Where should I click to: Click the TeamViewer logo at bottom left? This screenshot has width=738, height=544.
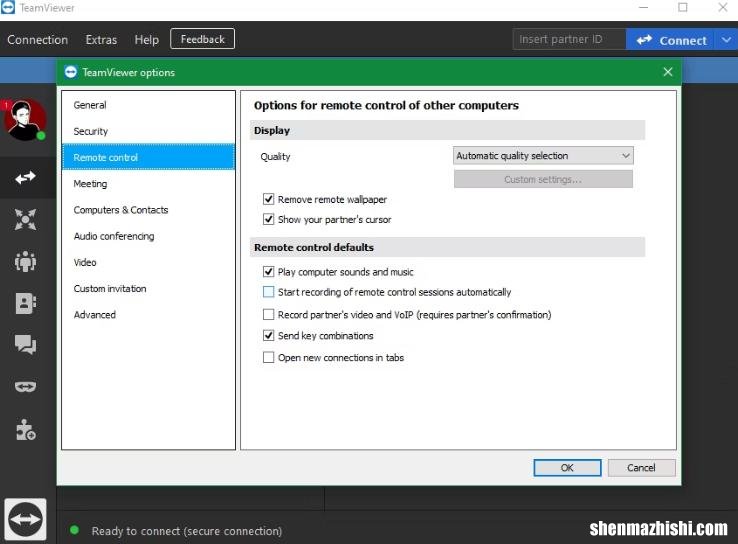25,519
